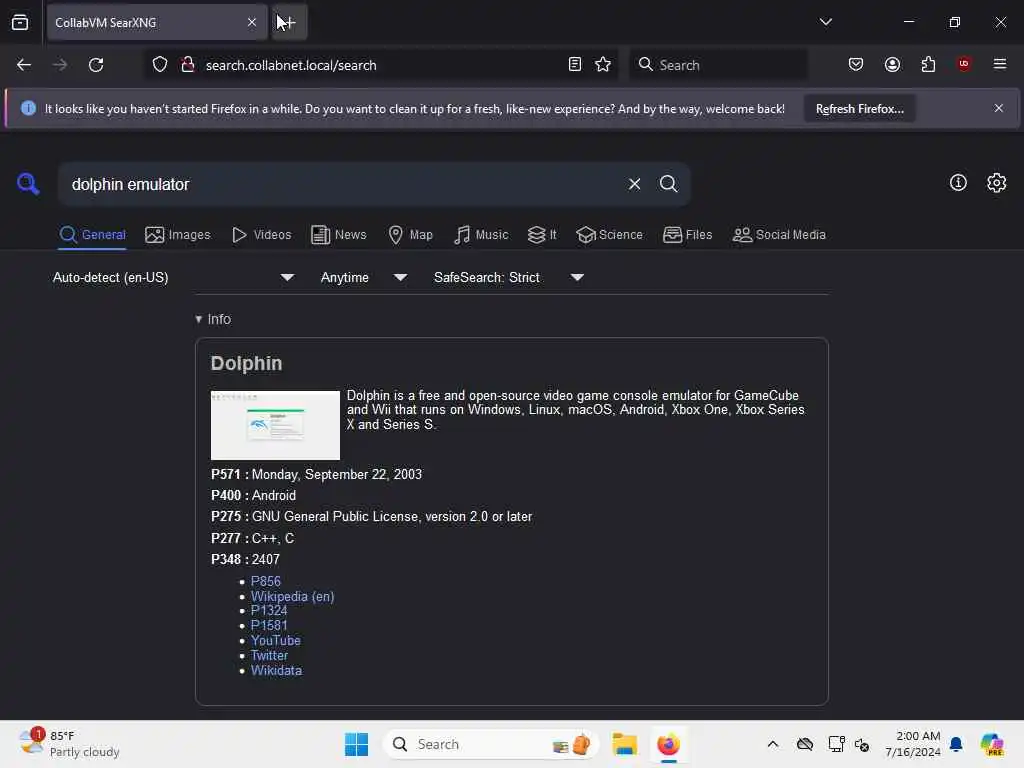This screenshot has height=768, width=1024.
Task: Switch to Science category tab
Action: [x=609, y=235]
